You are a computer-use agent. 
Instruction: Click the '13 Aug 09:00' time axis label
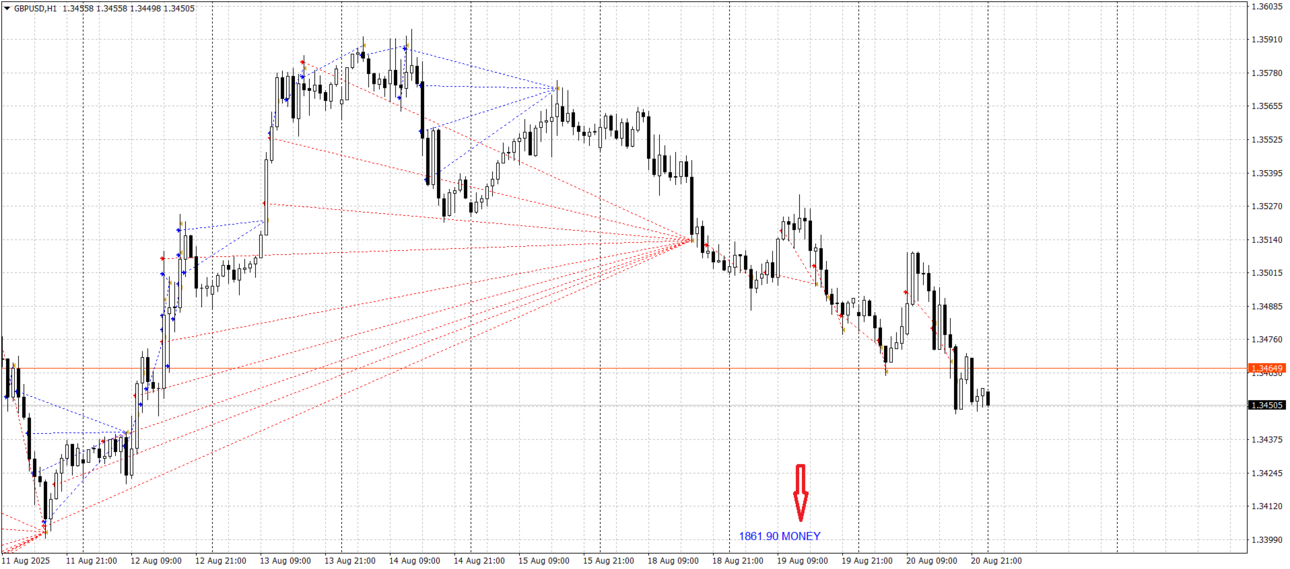(285, 561)
